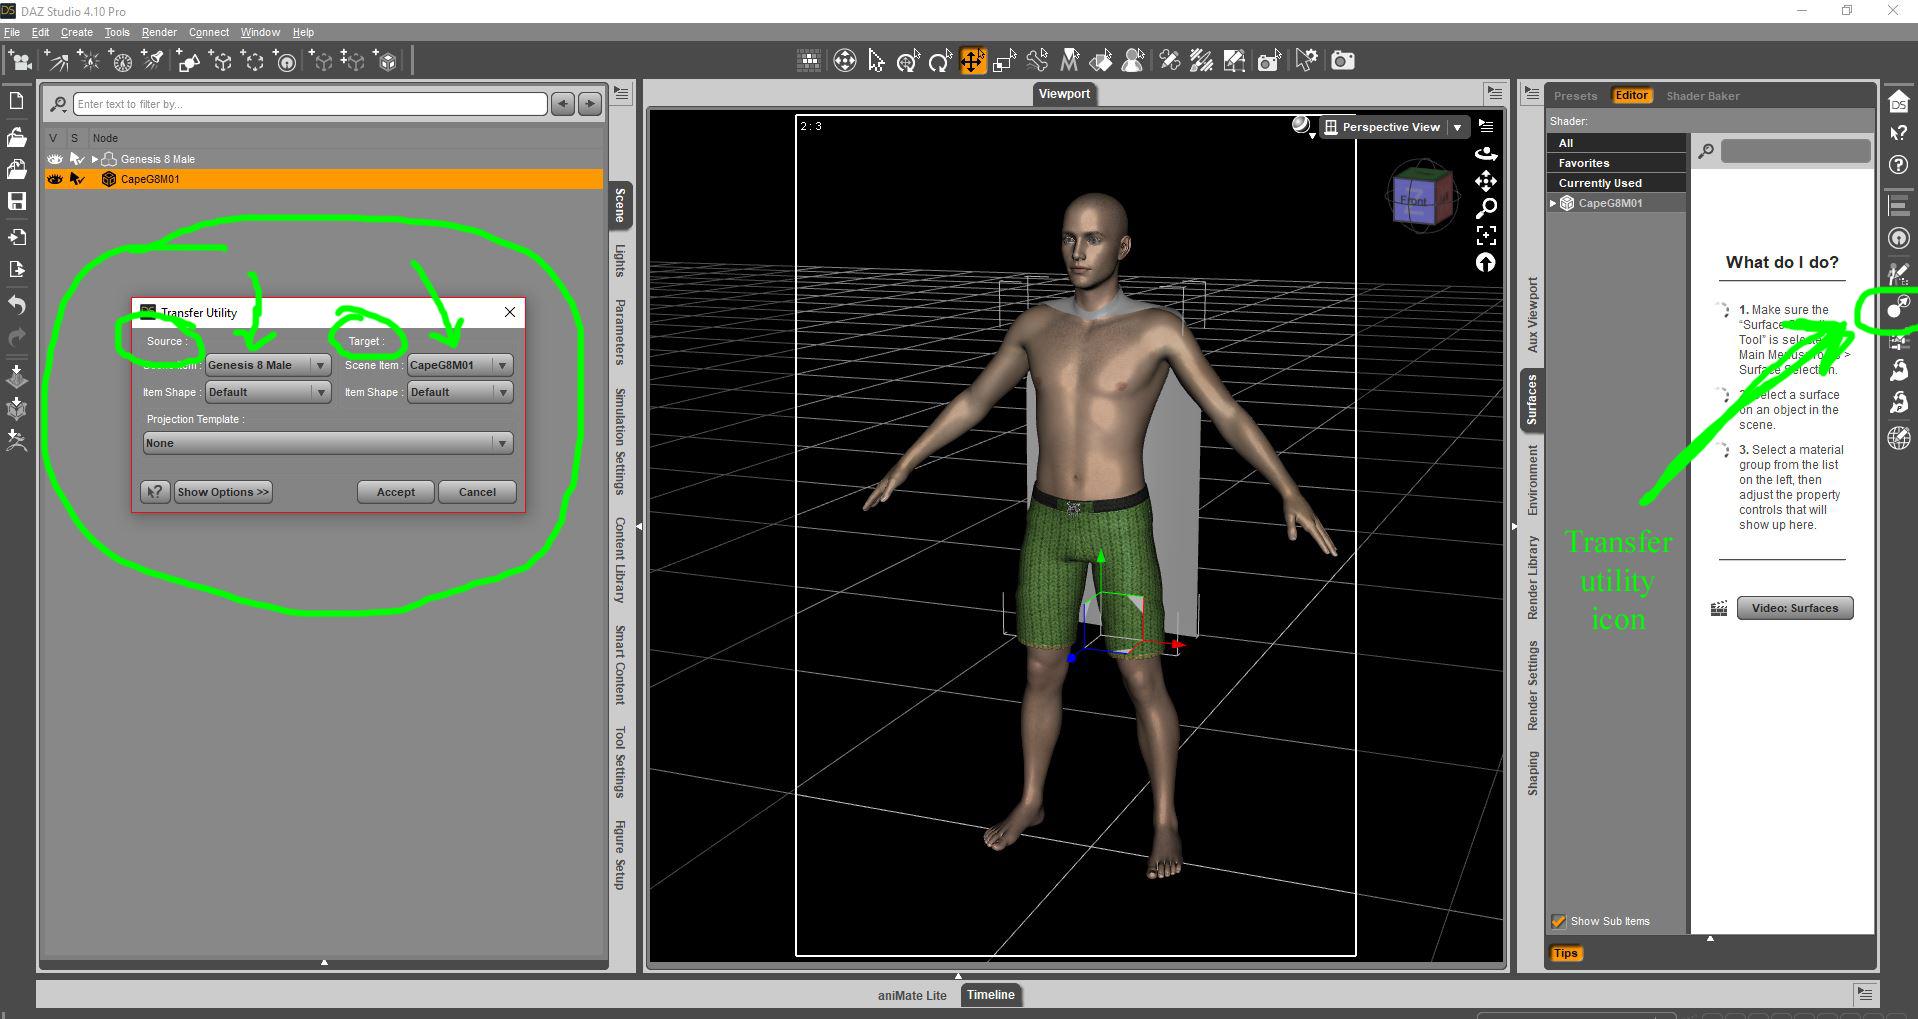Screen dimensions: 1918x1019
Task: Click the view cube in viewport
Action: (x=1422, y=197)
